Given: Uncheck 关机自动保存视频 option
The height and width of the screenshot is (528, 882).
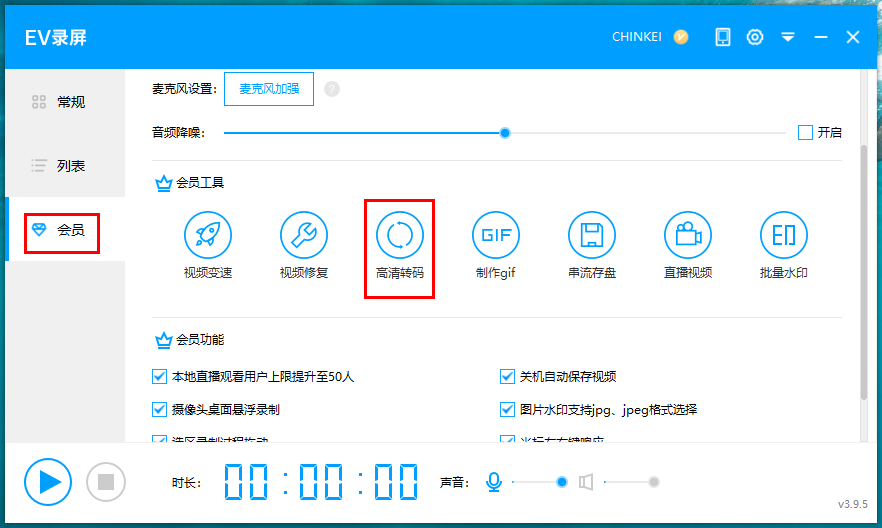Looking at the screenshot, I should point(508,377).
